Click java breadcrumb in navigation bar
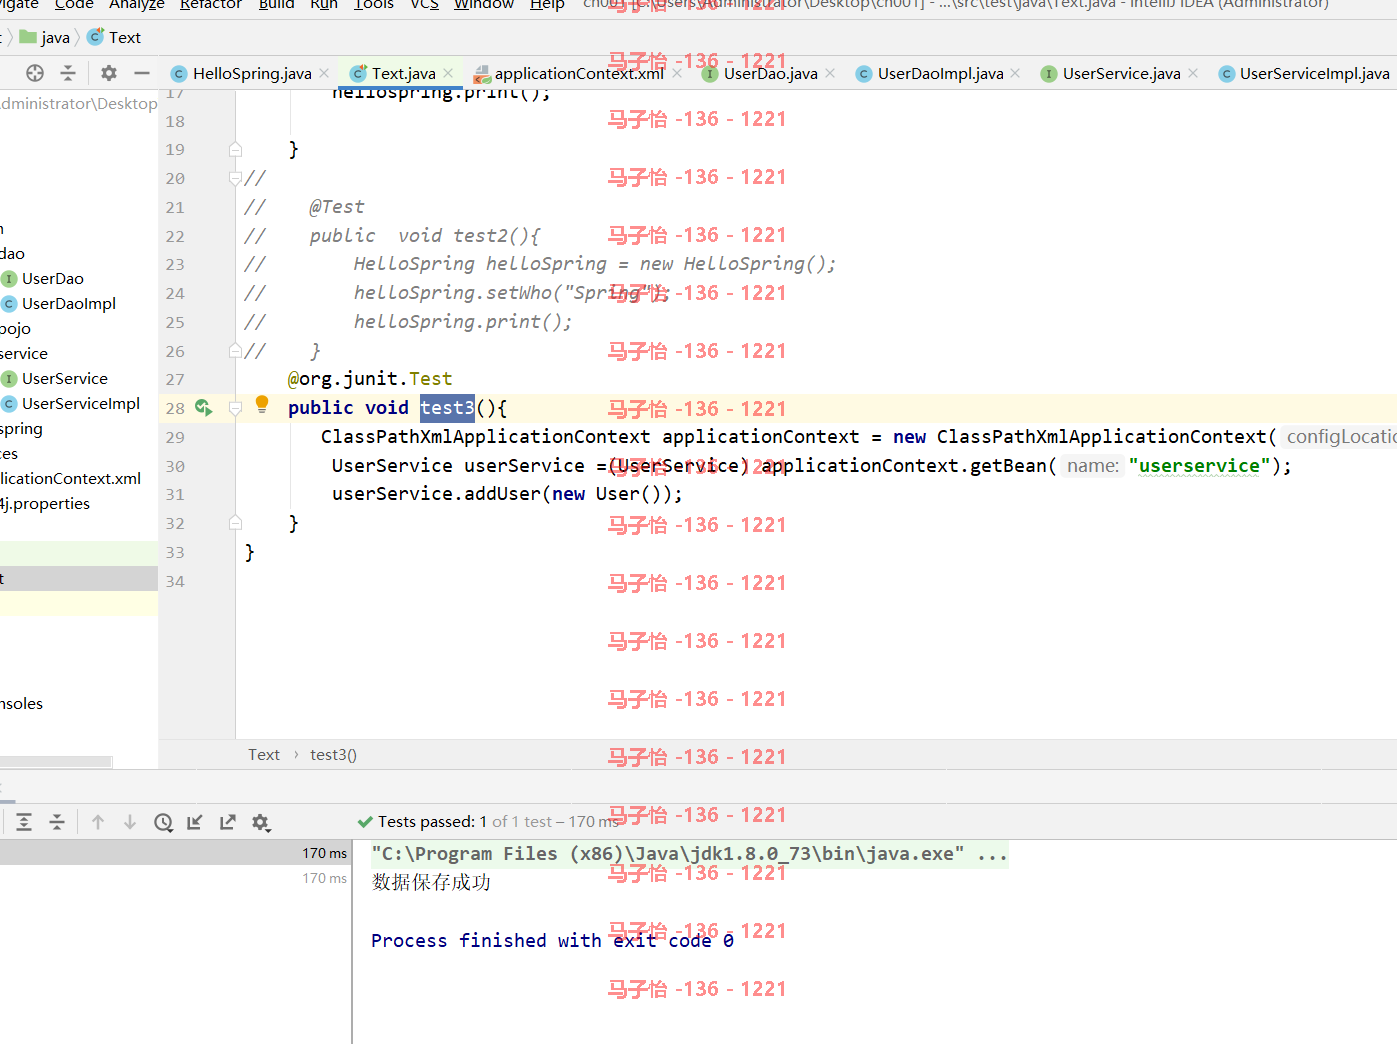The height and width of the screenshot is (1044, 1397). coord(45,37)
